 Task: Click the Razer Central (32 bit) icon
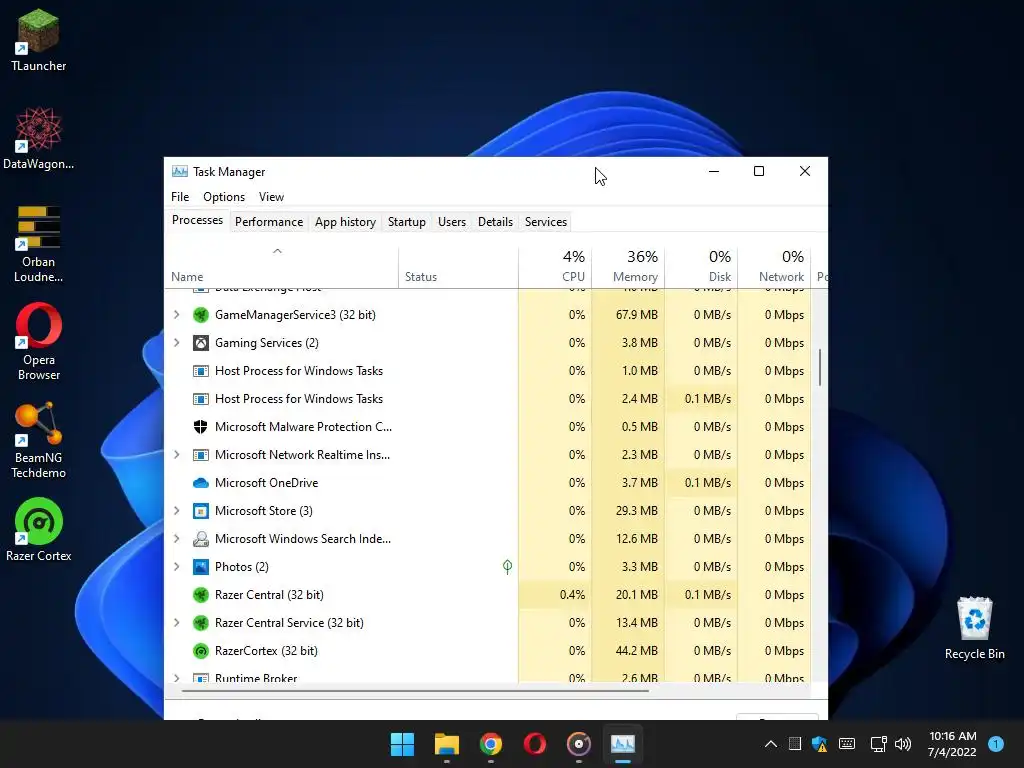click(200, 595)
